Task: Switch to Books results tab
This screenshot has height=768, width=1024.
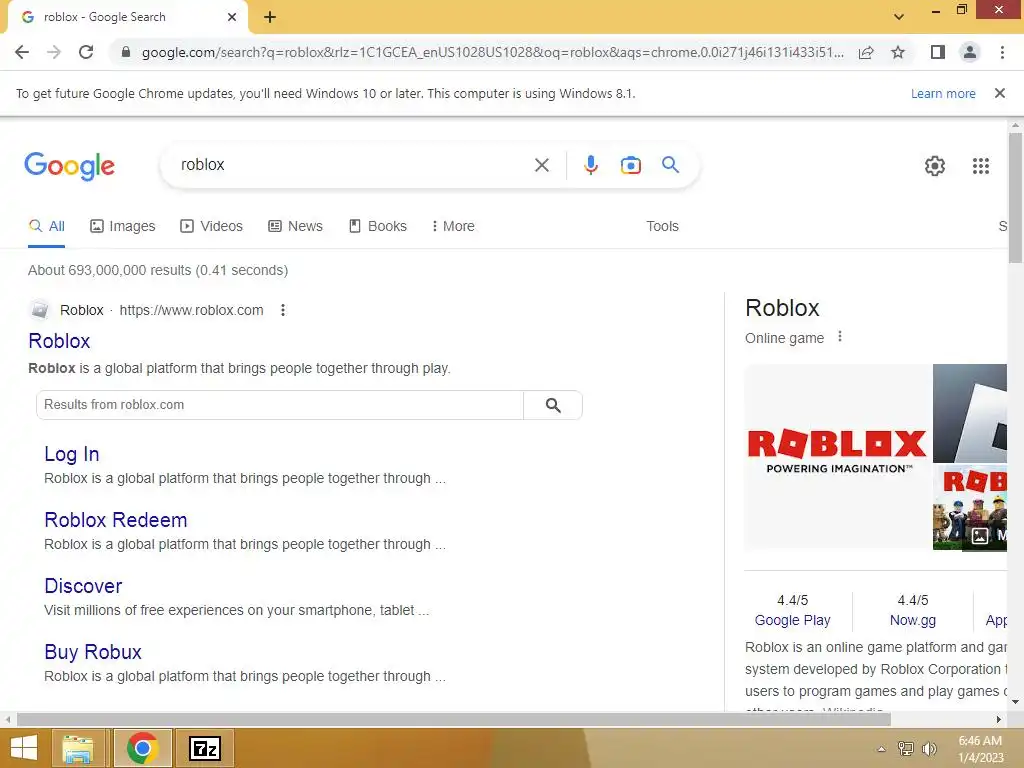Action: (x=377, y=227)
